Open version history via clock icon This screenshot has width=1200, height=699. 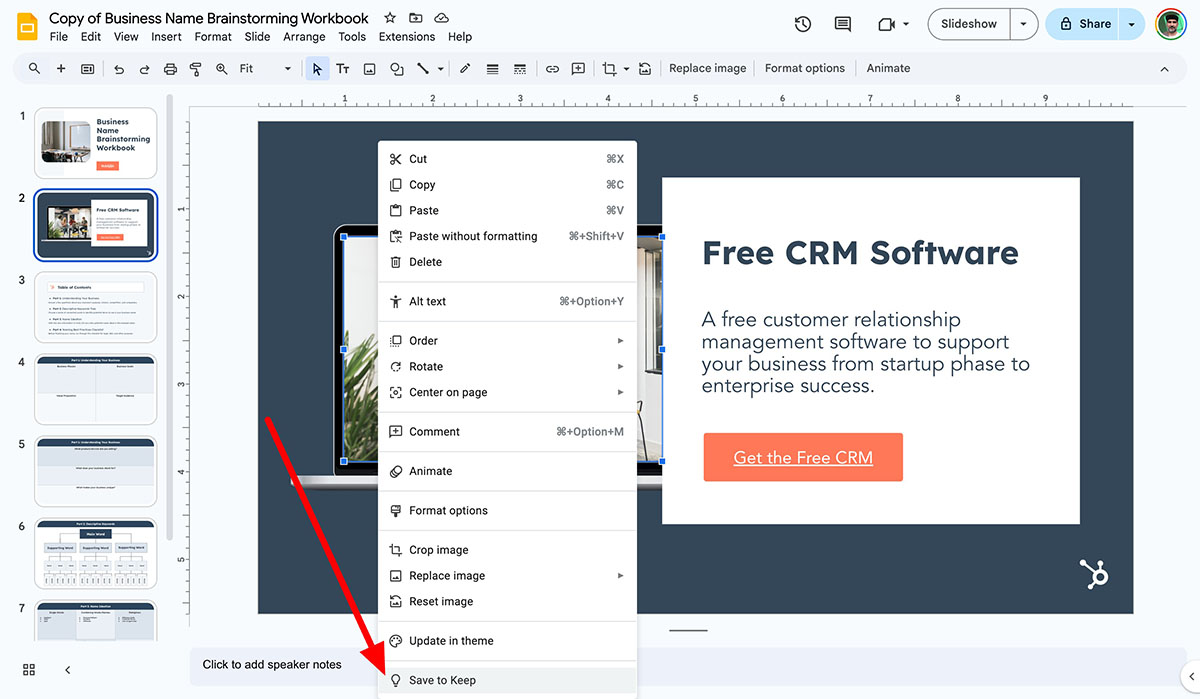tap(802, 24)
